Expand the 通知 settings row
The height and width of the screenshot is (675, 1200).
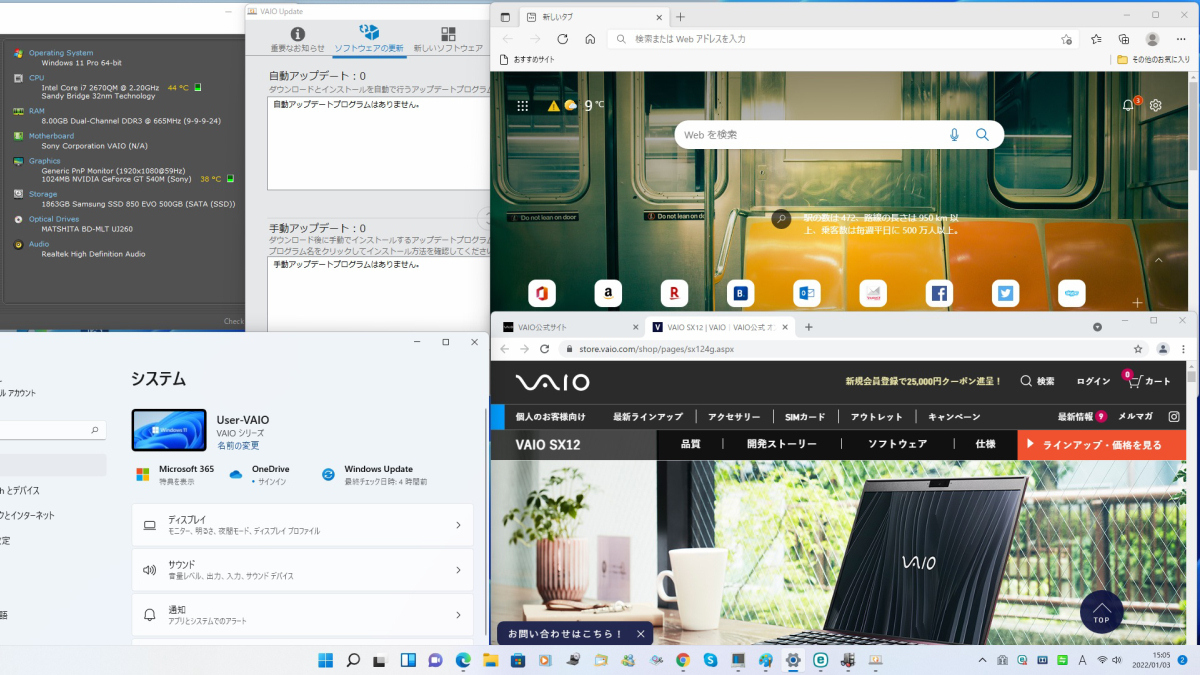pos(302,615)
